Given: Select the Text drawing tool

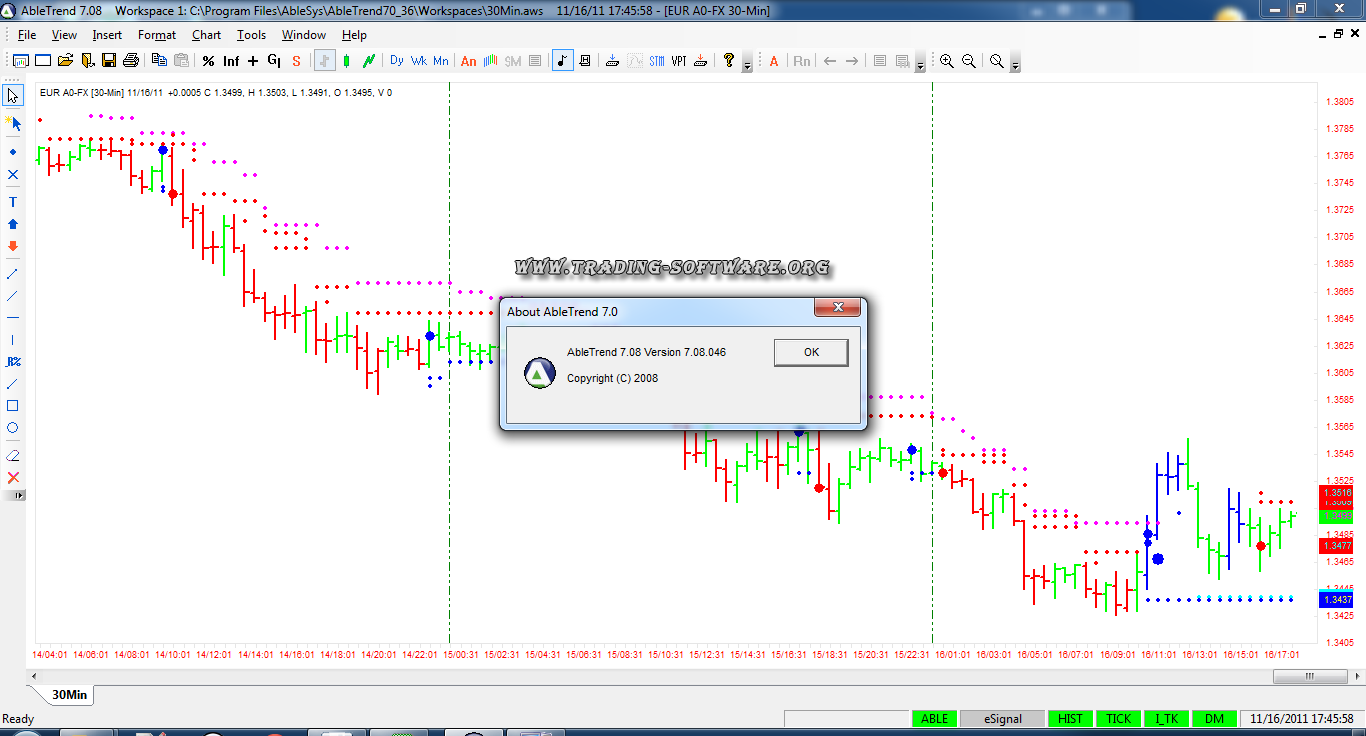Looking at the screenshot, I should [x=13, y=202].
